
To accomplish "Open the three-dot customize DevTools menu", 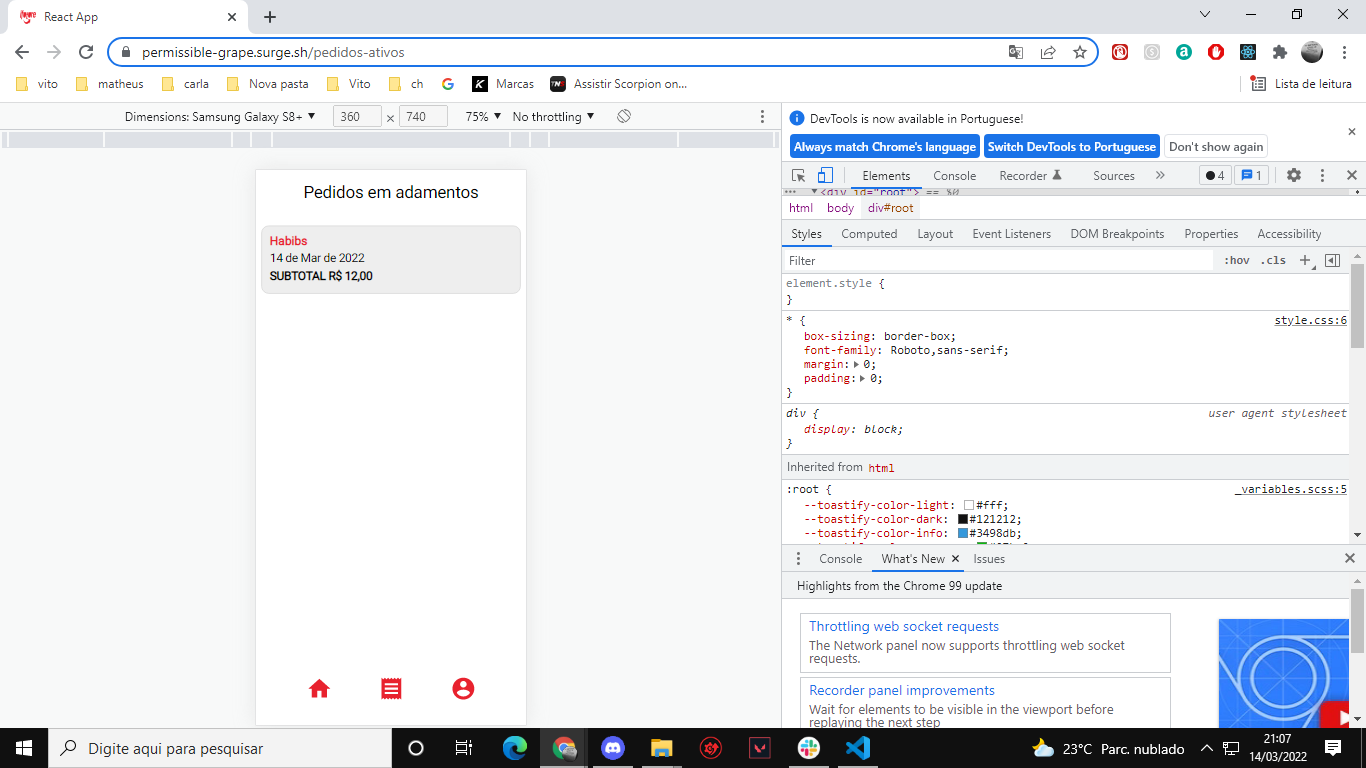I will pyautogui.click(x=1322, y=174).
